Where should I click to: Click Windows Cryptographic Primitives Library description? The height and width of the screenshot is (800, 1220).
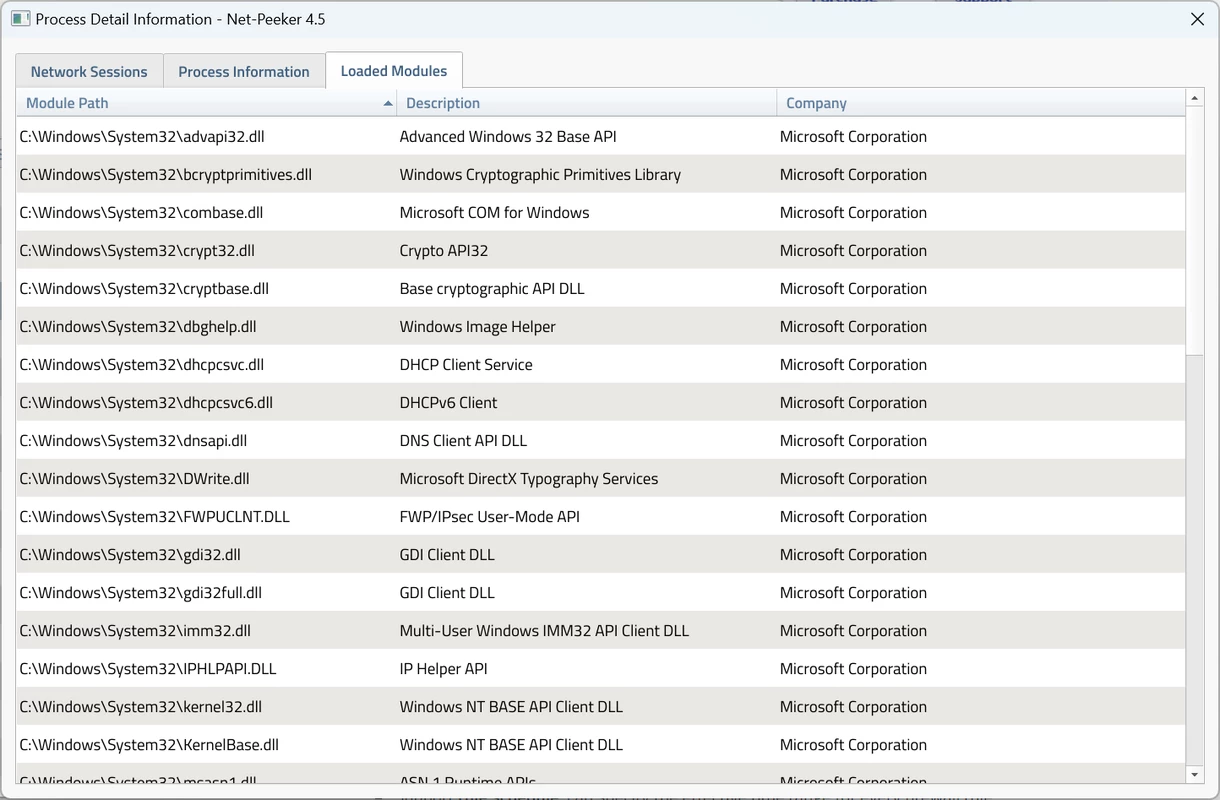pos(540,175)
